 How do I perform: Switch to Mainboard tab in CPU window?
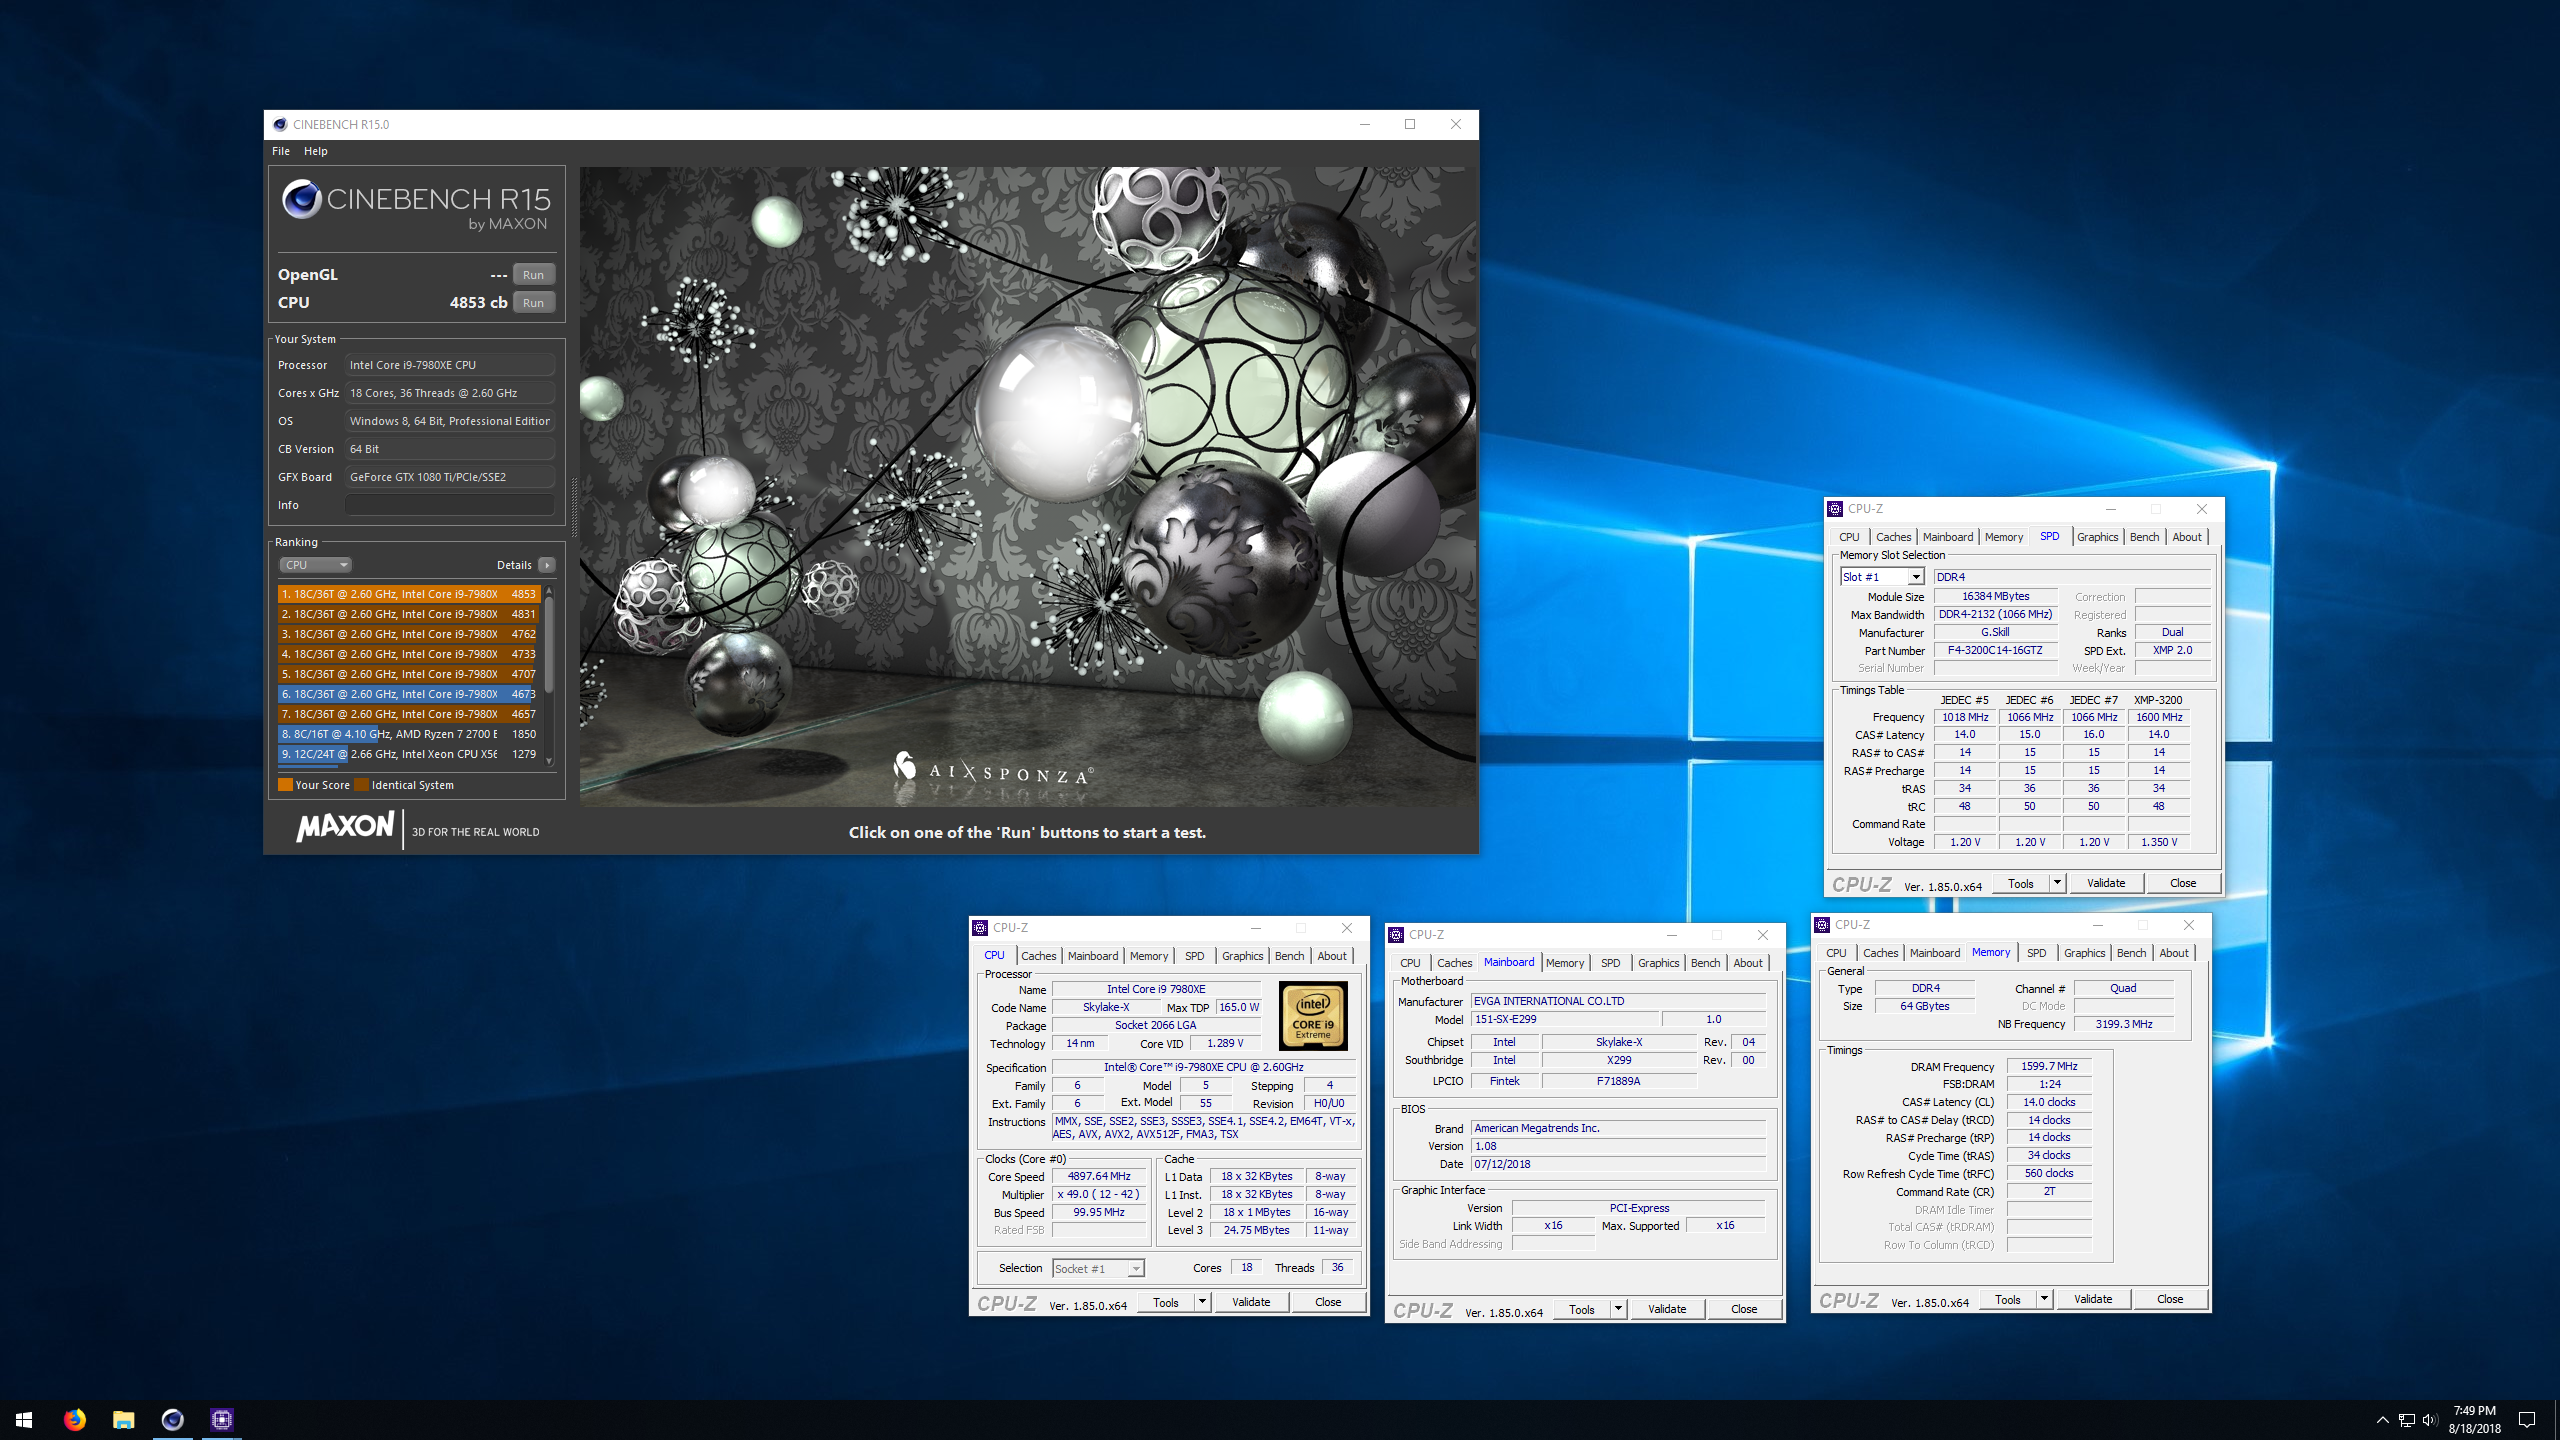click(1093, 956)
